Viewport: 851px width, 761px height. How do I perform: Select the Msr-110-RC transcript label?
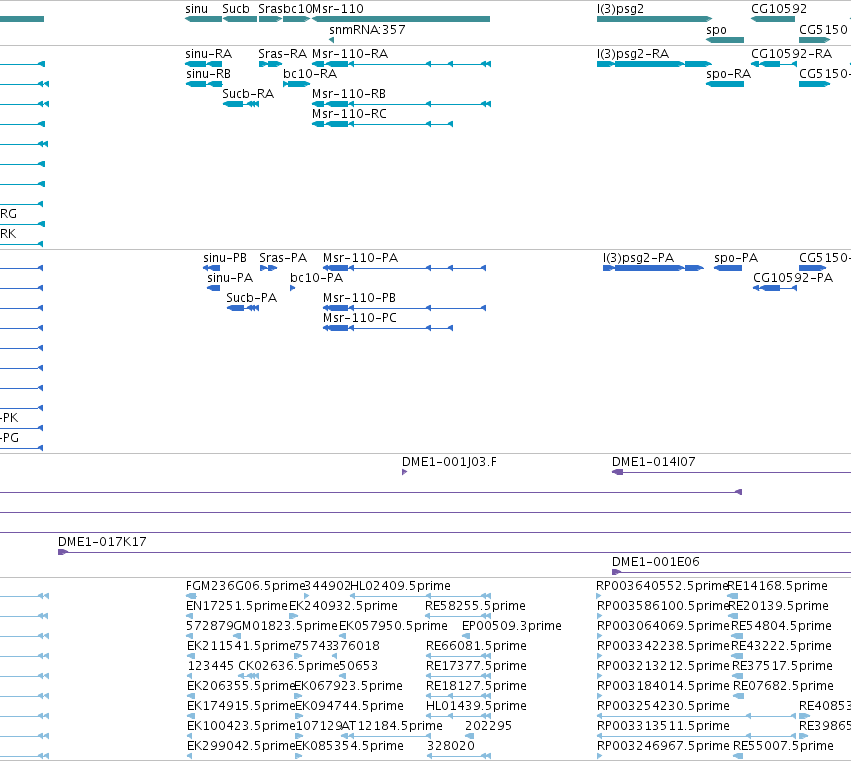coord(350,114)
